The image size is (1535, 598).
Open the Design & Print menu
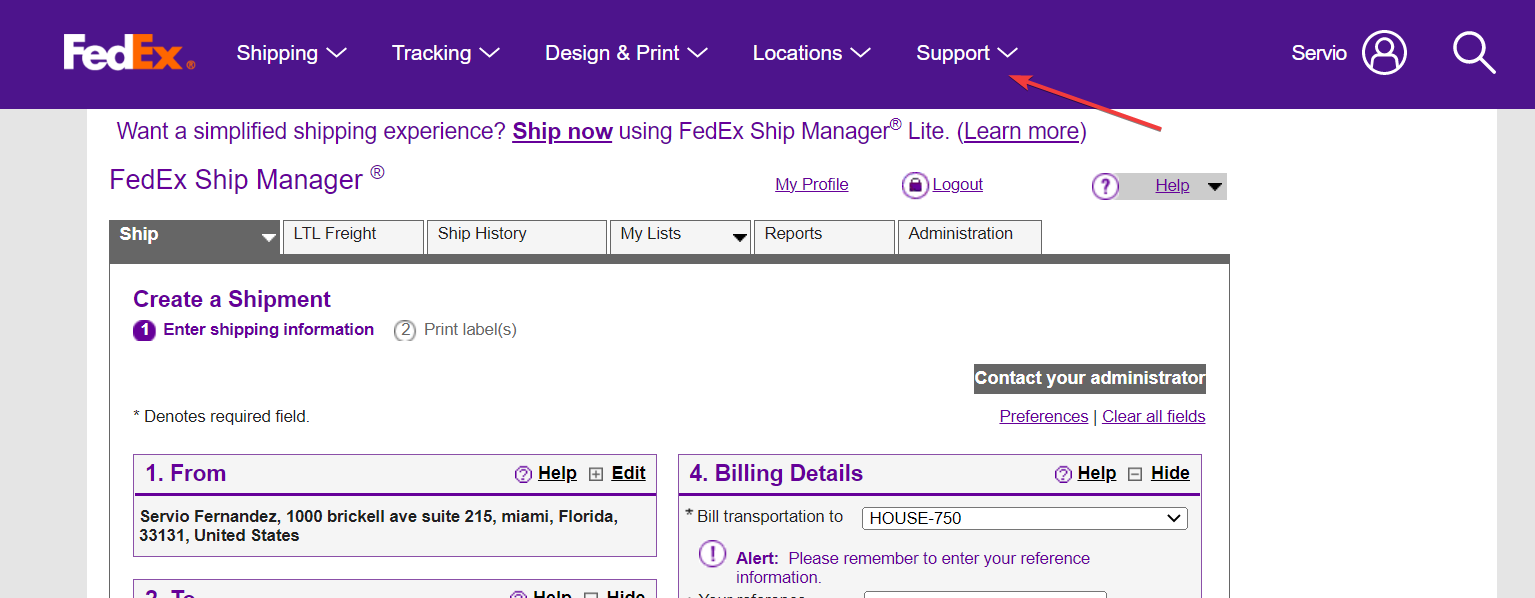click(626, 53)
